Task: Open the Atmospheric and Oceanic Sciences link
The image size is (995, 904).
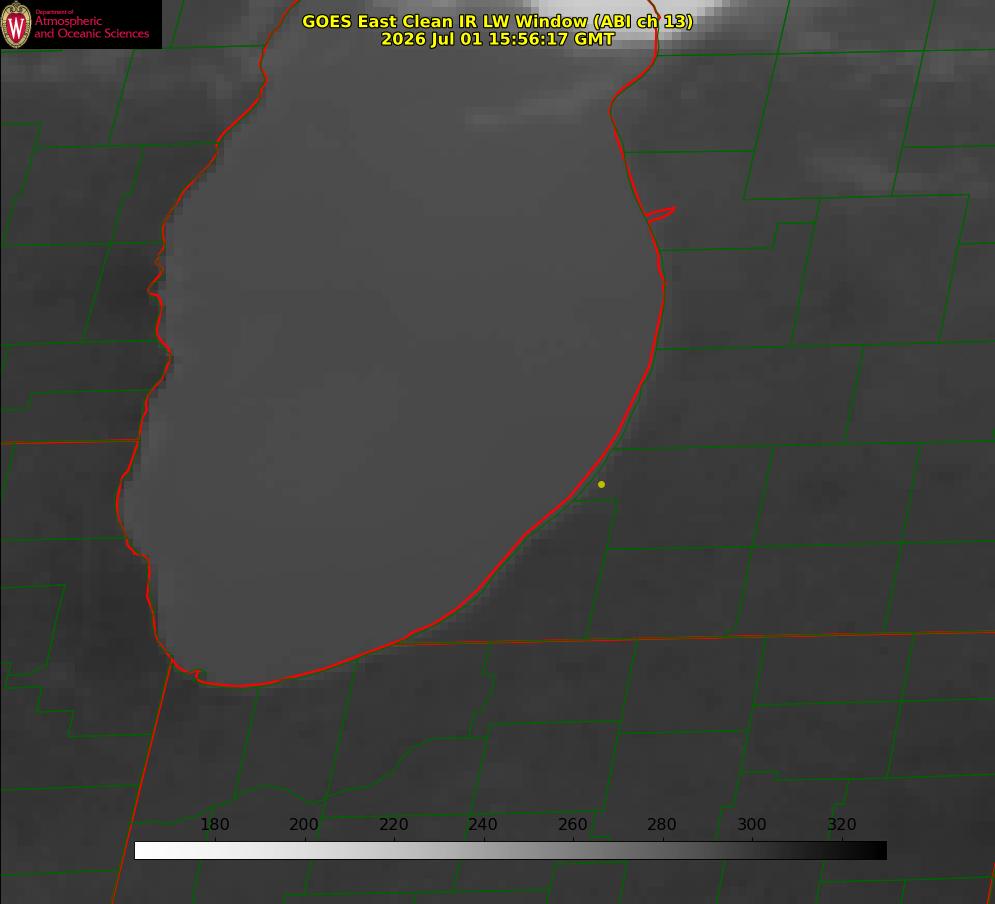Action: tap(91, 27)
